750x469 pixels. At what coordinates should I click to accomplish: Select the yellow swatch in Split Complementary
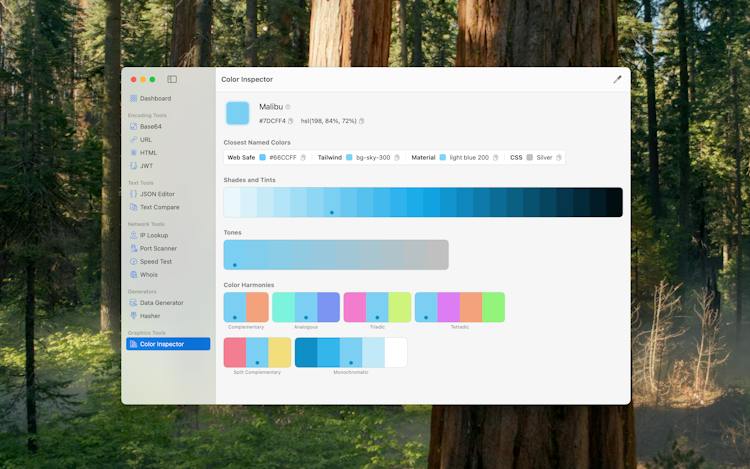[x=280, y=352]
